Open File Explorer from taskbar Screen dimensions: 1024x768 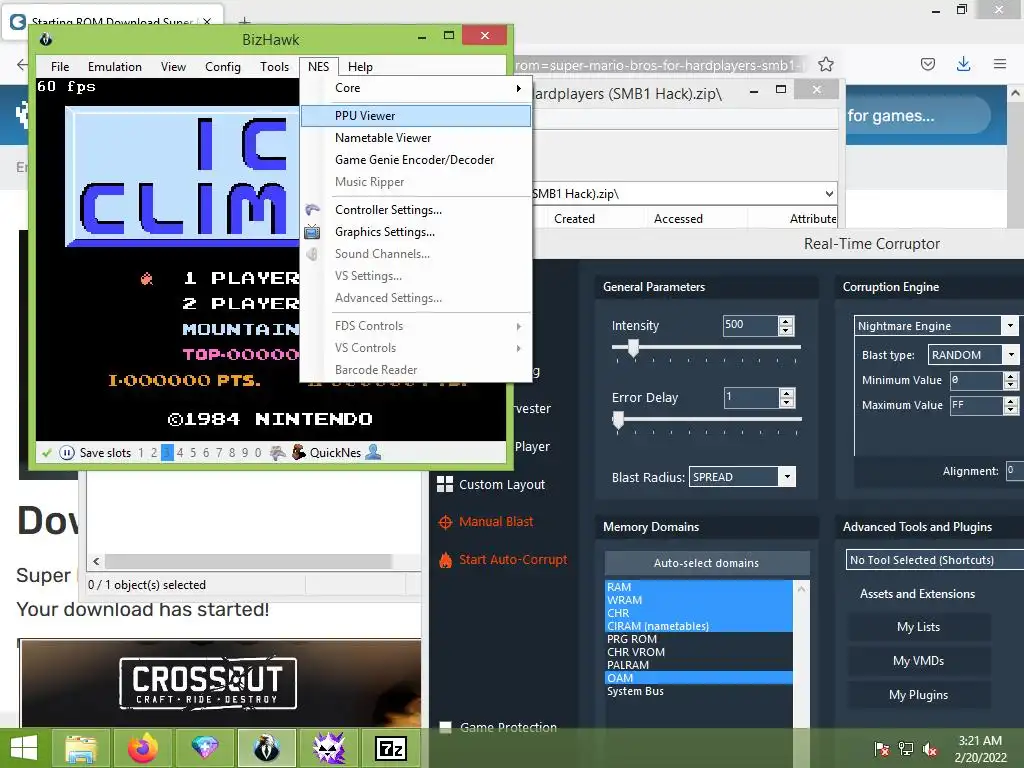[81, 748]
